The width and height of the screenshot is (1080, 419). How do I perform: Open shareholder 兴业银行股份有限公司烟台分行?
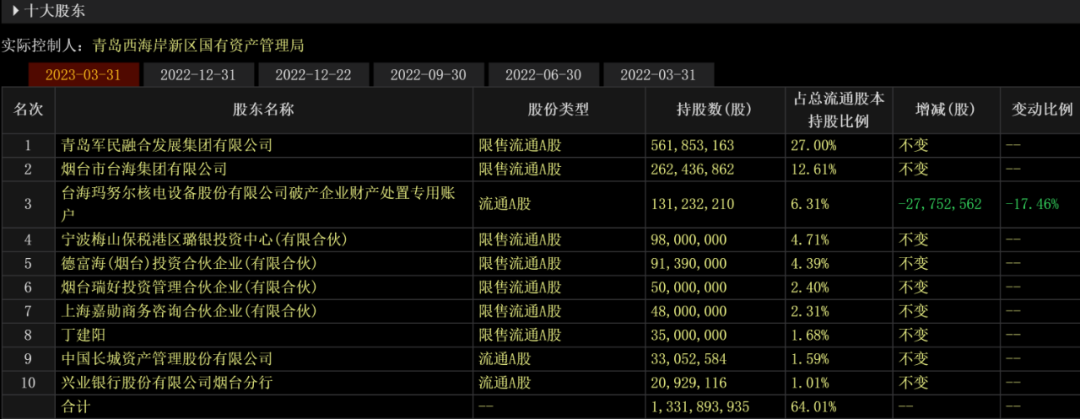coord(167,382)
